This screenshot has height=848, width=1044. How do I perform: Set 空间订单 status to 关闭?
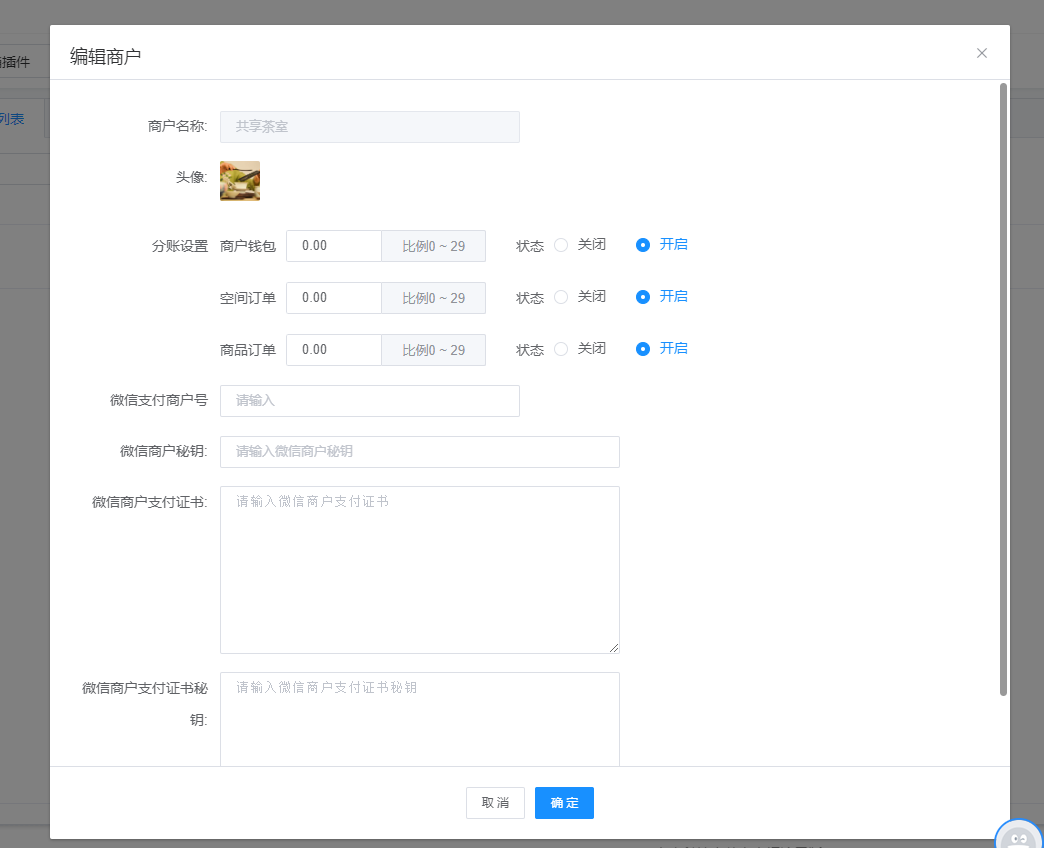(x=561, y=297)
